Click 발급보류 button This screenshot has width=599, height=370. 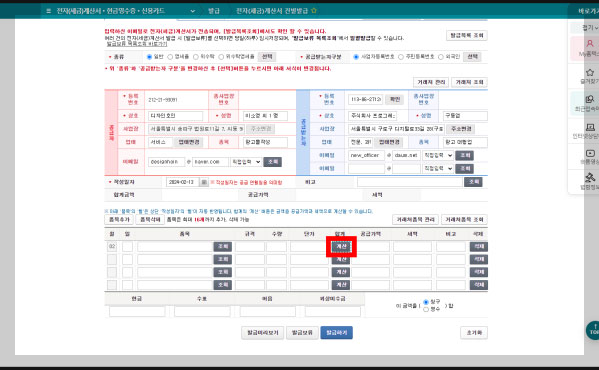pos(302,333)
